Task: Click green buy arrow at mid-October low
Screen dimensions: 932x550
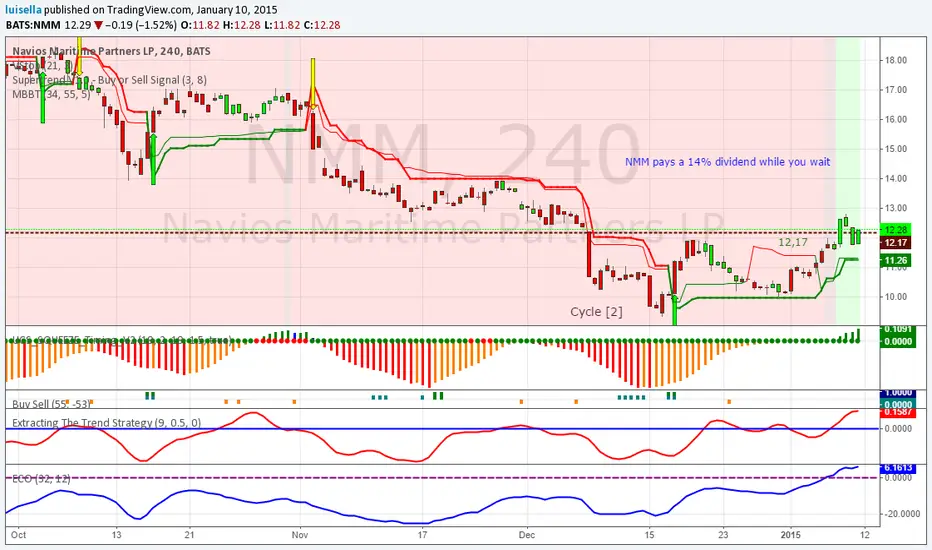Action: point(153,159)
